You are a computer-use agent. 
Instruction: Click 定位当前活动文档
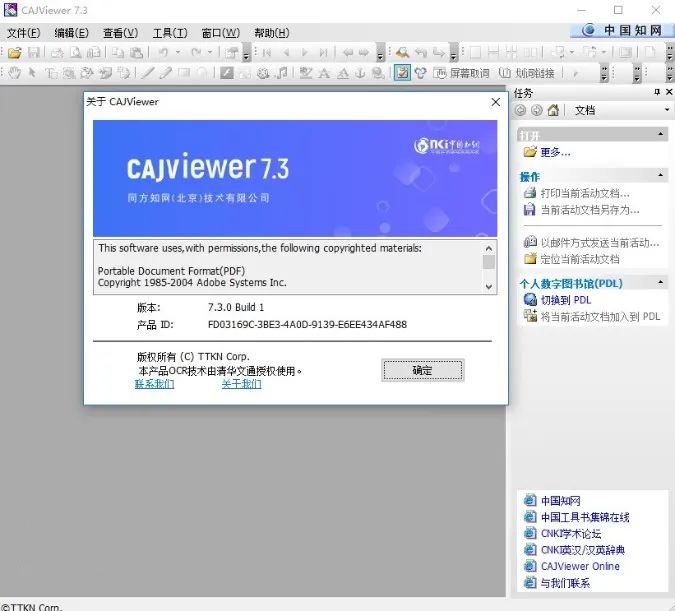580,259
